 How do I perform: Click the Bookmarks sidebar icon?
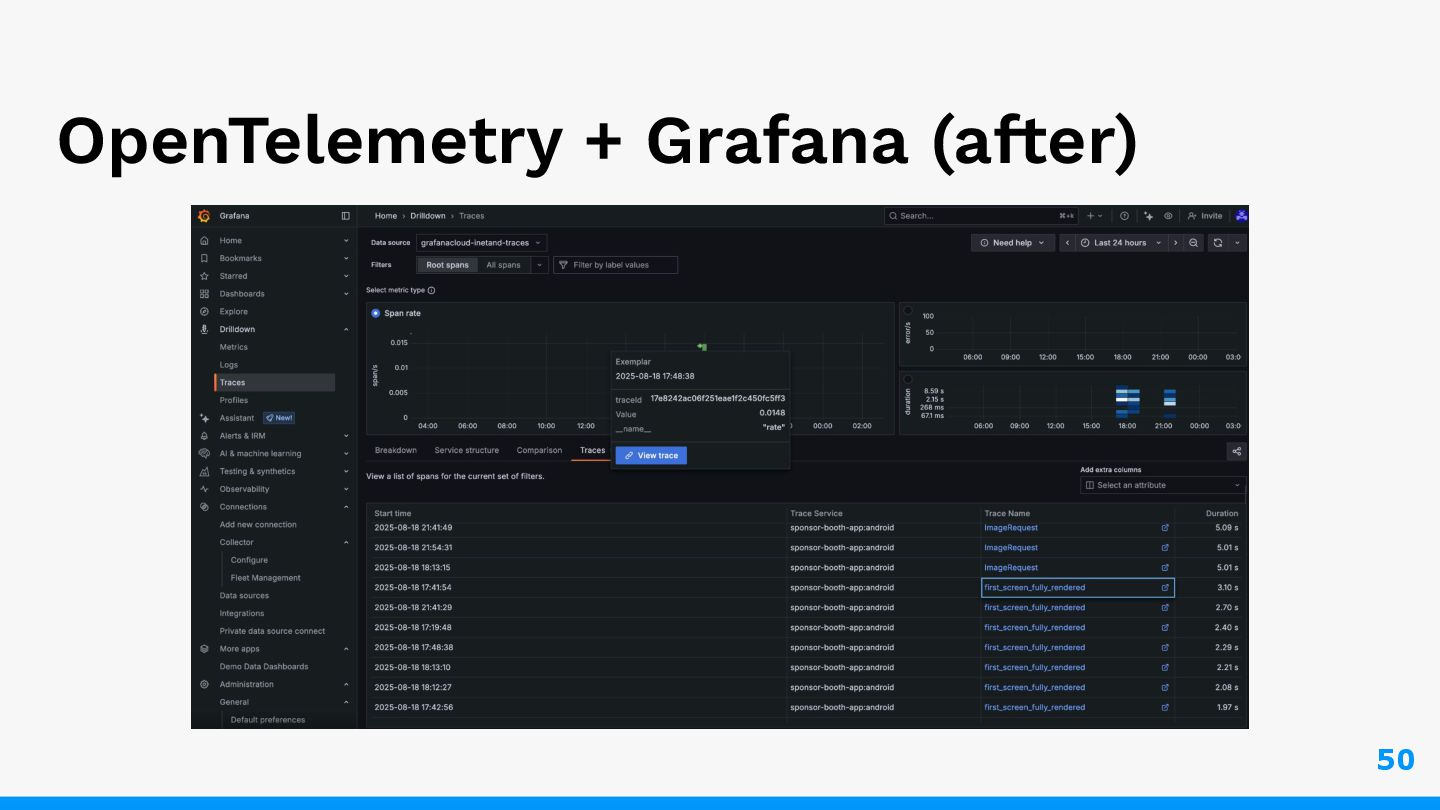pos(204,258)
